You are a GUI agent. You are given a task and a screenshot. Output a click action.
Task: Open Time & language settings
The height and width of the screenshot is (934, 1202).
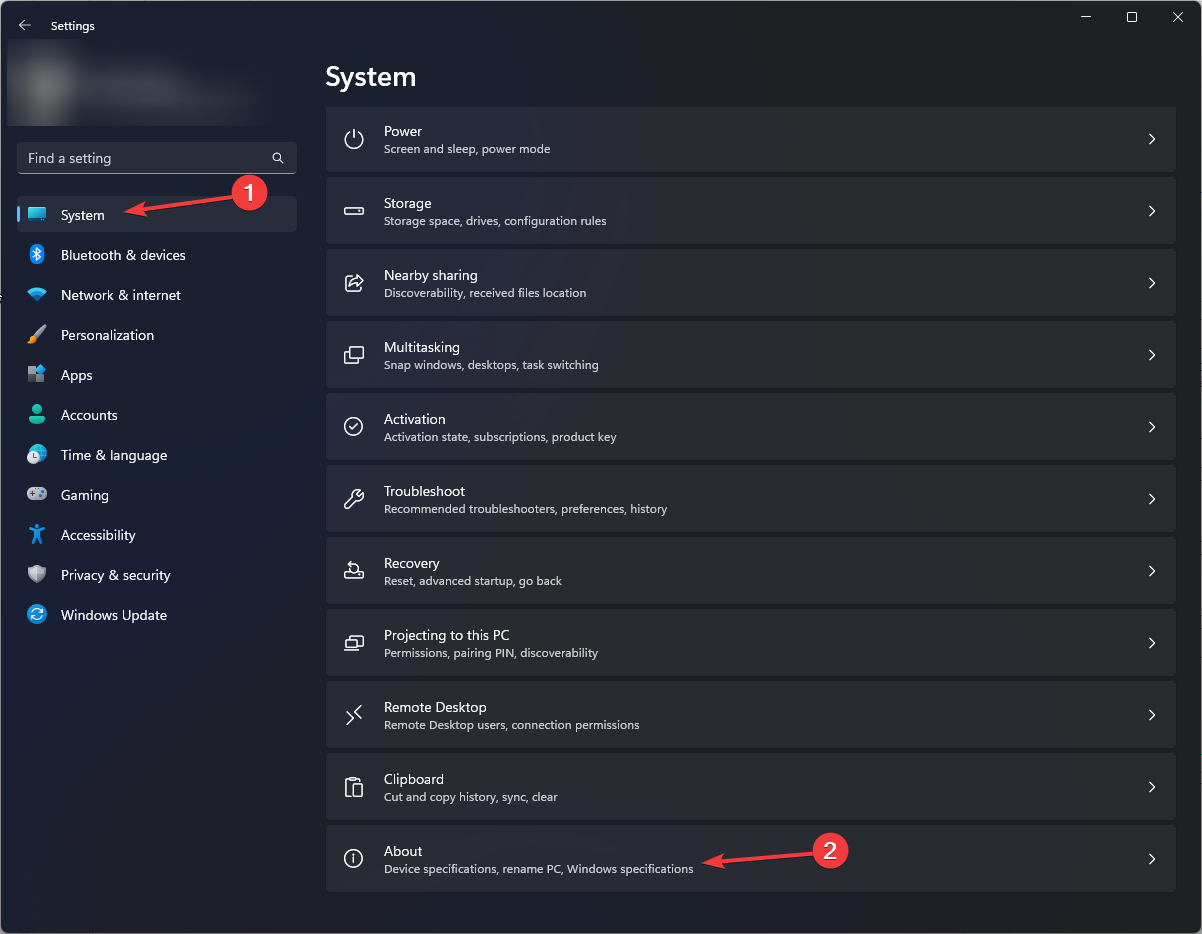(157, 455)
